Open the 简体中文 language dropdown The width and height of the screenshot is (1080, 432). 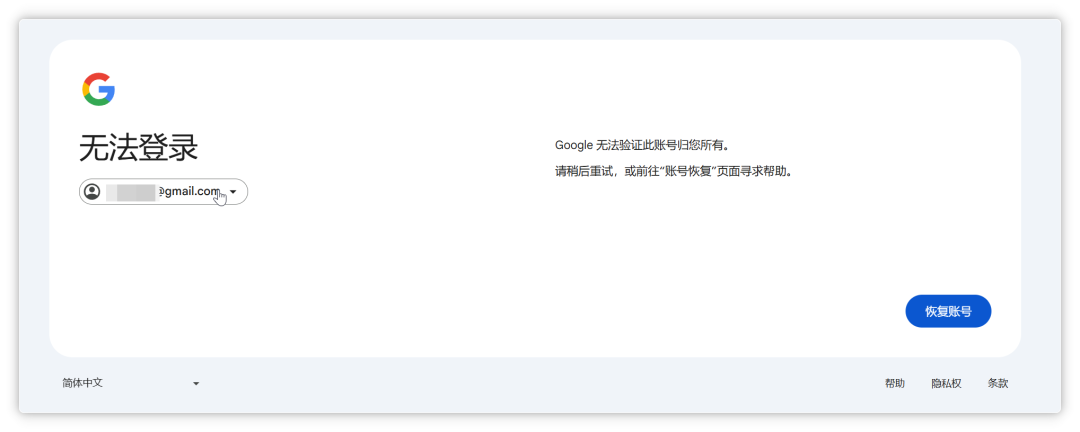click(131, 383)
